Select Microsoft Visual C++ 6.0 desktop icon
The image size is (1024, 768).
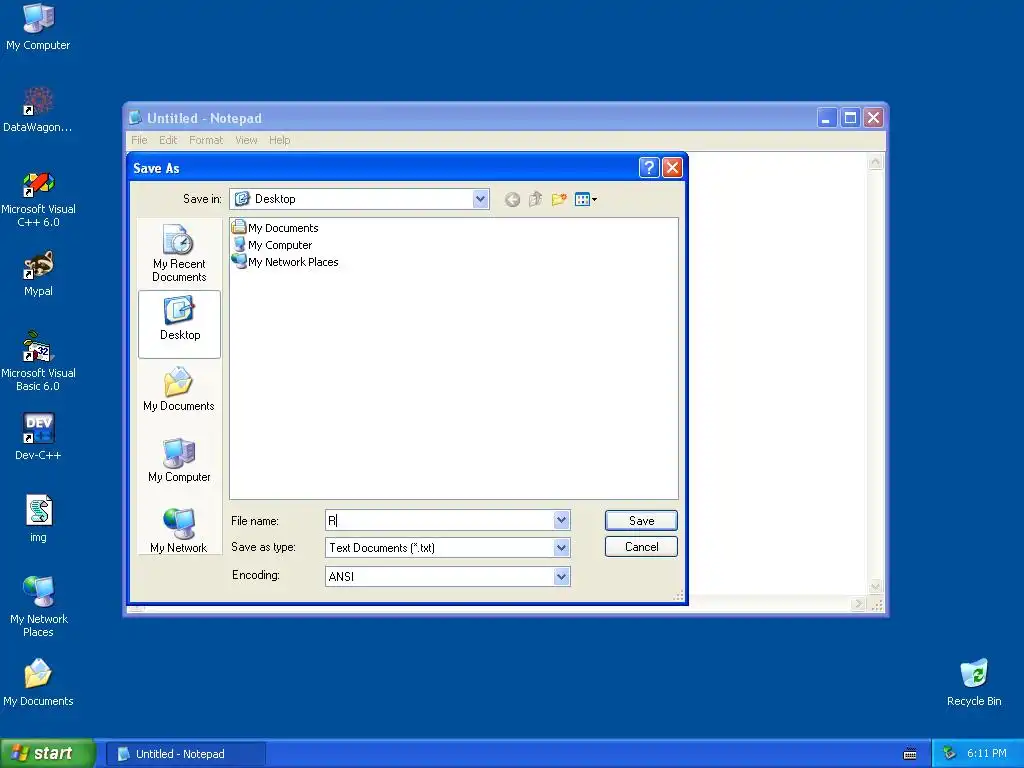(x=38, y=199)
